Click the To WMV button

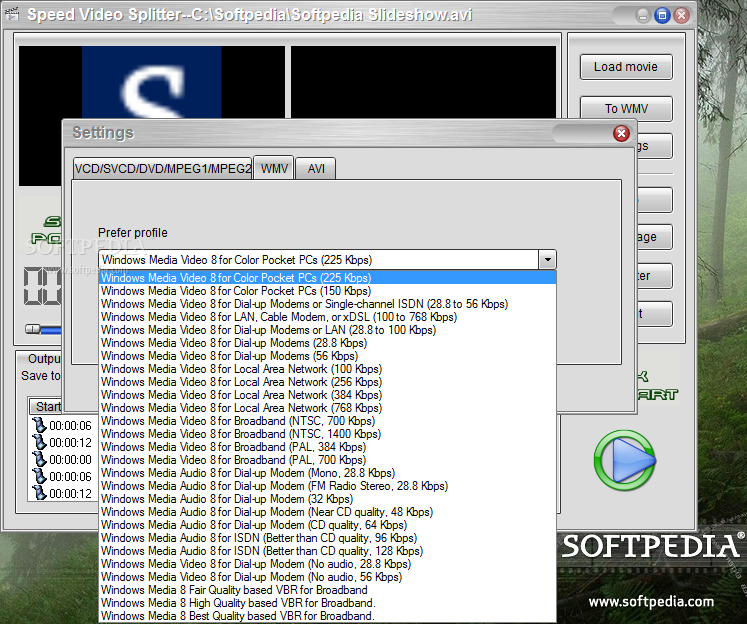point(626,109)
